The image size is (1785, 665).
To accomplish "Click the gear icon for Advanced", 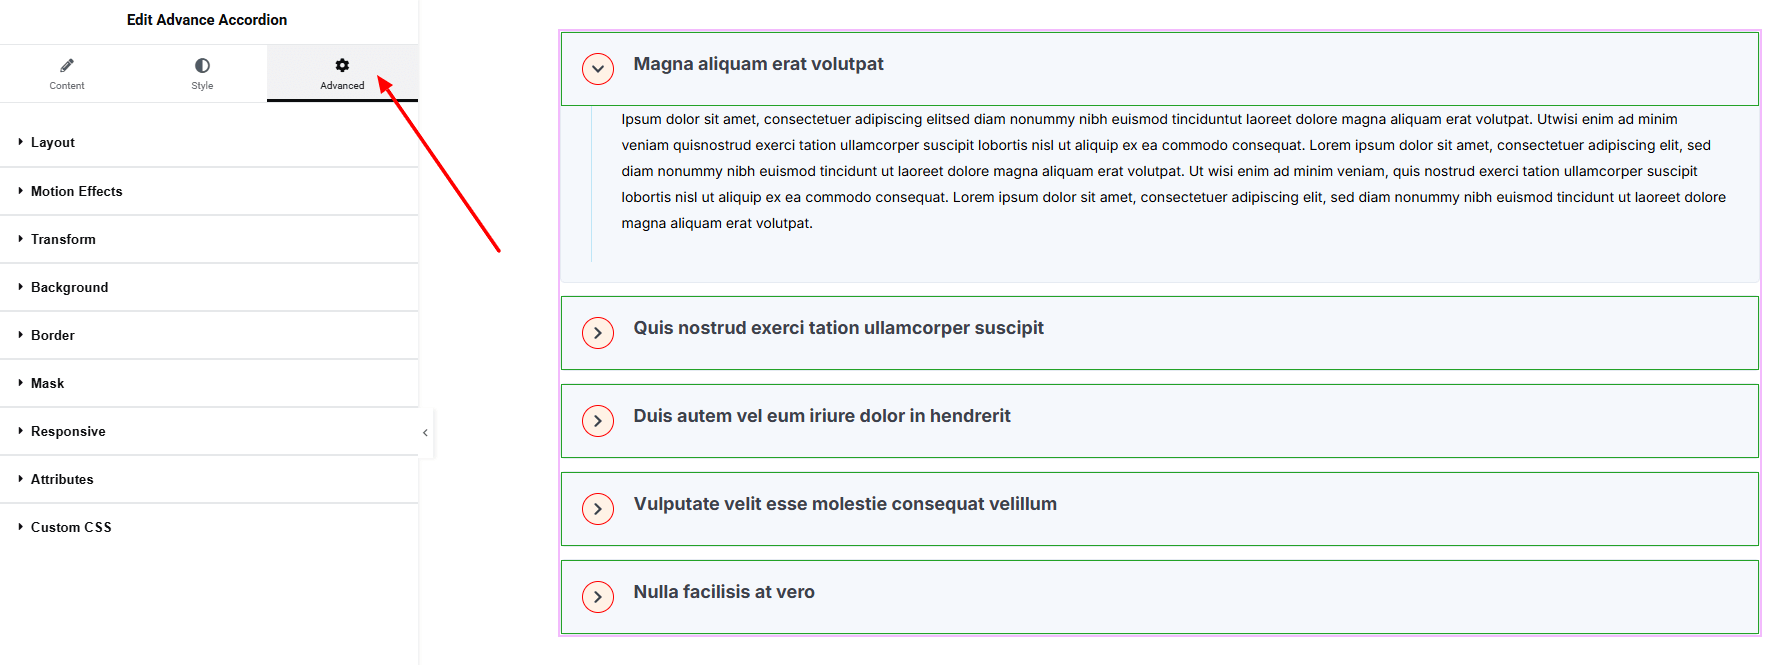I will tap(342, 66).
